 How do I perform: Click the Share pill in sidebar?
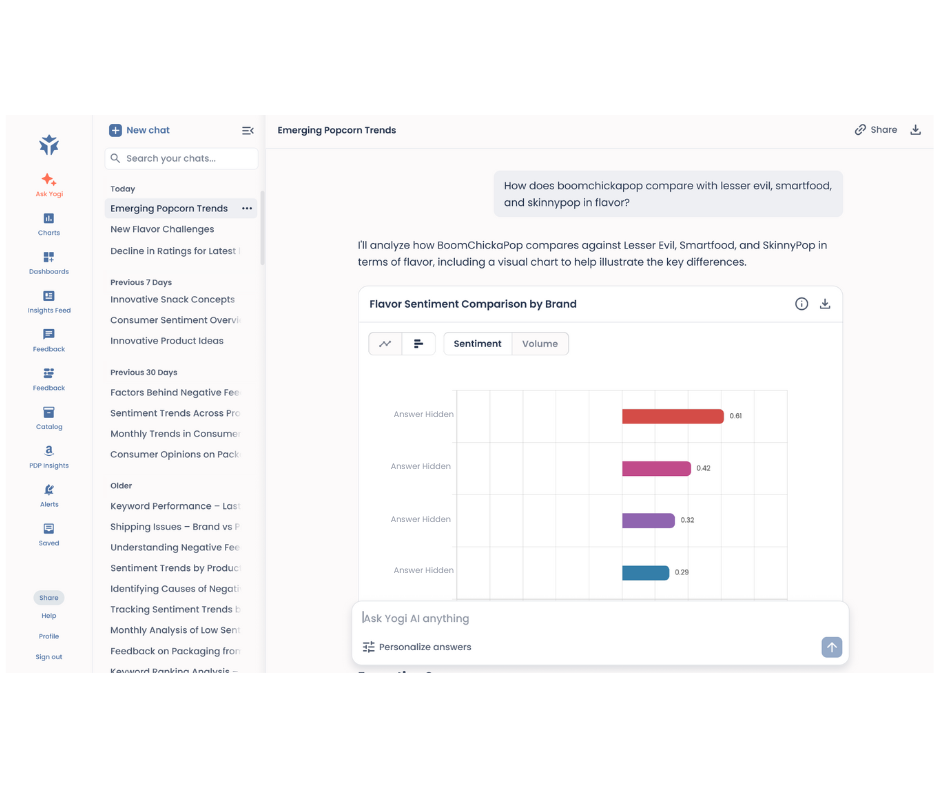(x=49, y=597)
